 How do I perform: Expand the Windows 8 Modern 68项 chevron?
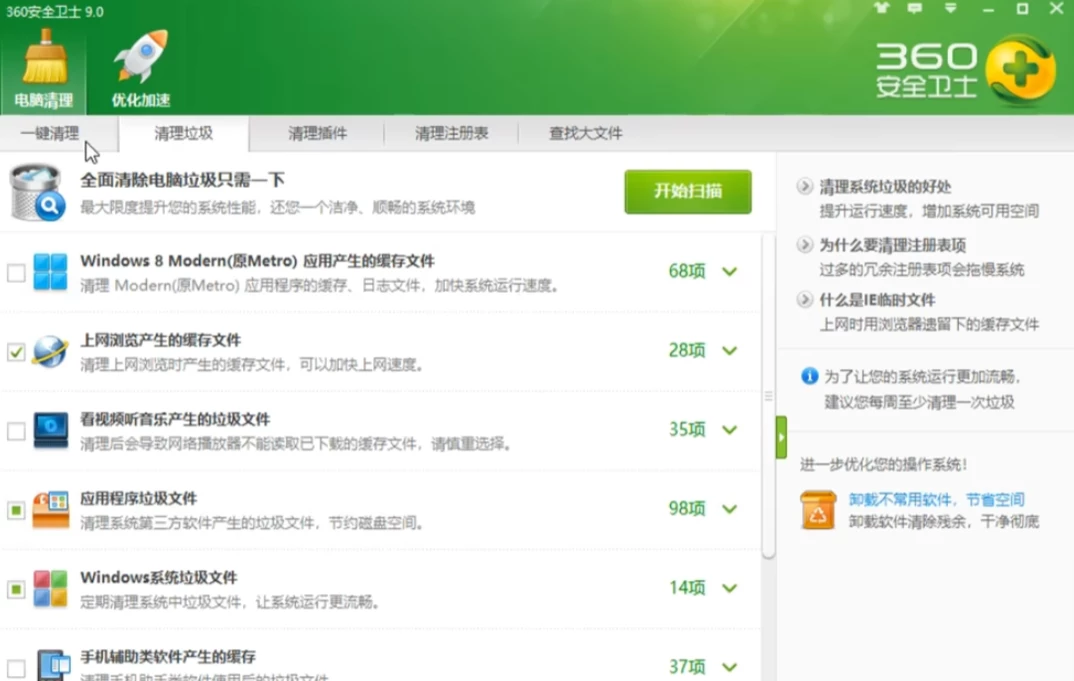[x=730, y=271]
